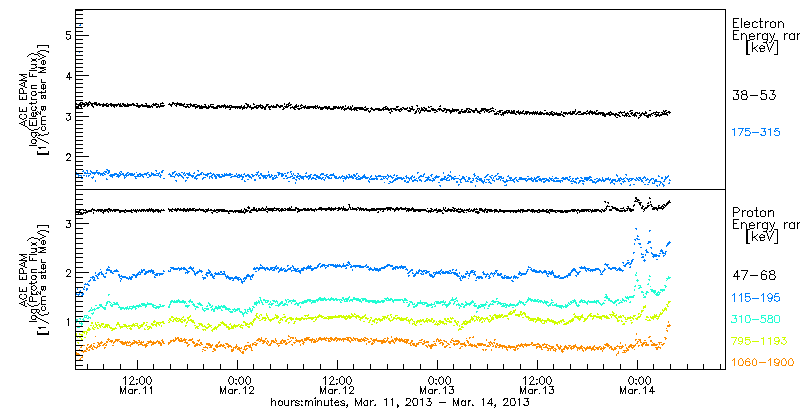800x410 pixels.
Task: Click the hours:minutes date range axis title
Action: (399, 402)
